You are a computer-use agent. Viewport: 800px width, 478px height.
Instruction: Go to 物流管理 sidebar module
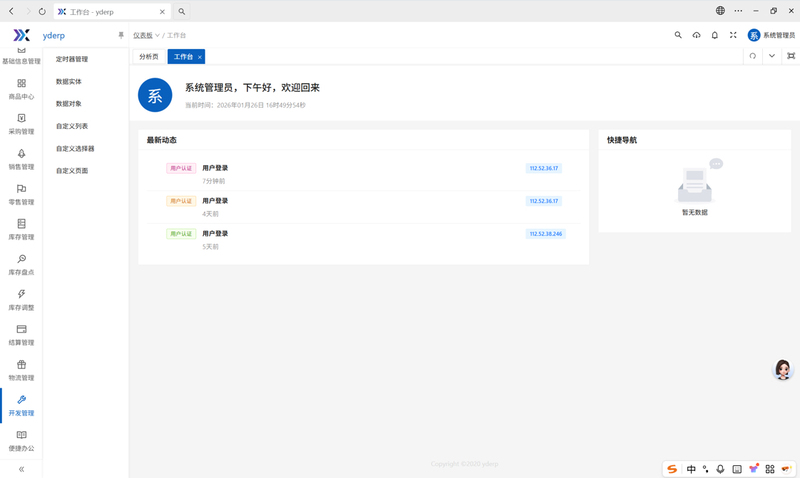[21, 371]
